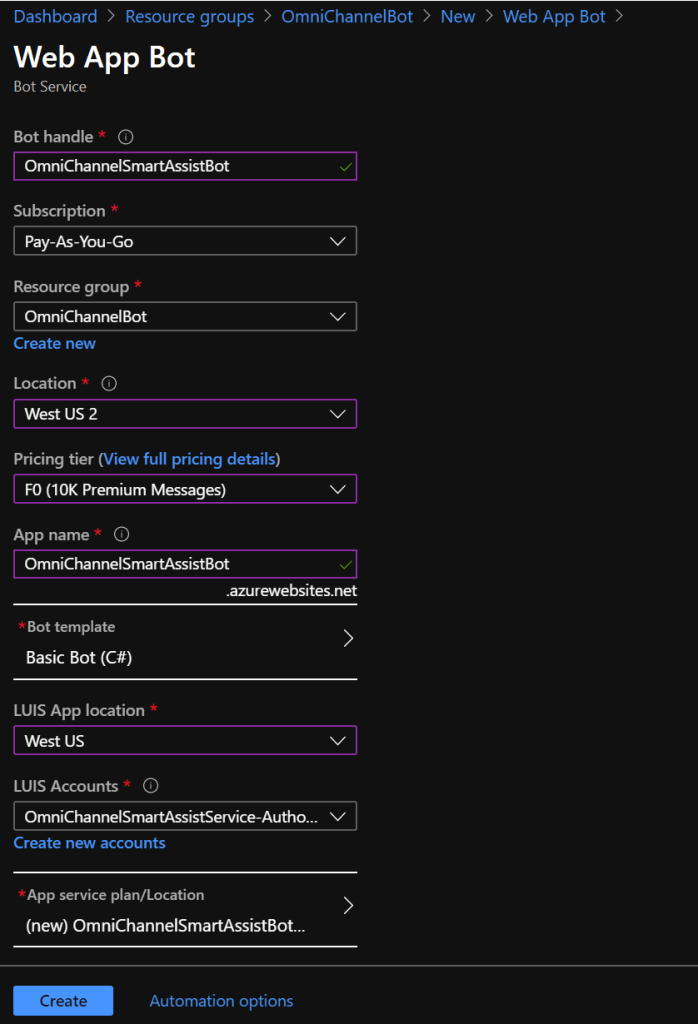698x1024 pixels.
Task: Open Bot template selection chevron
Action: (x=348, y=638)
